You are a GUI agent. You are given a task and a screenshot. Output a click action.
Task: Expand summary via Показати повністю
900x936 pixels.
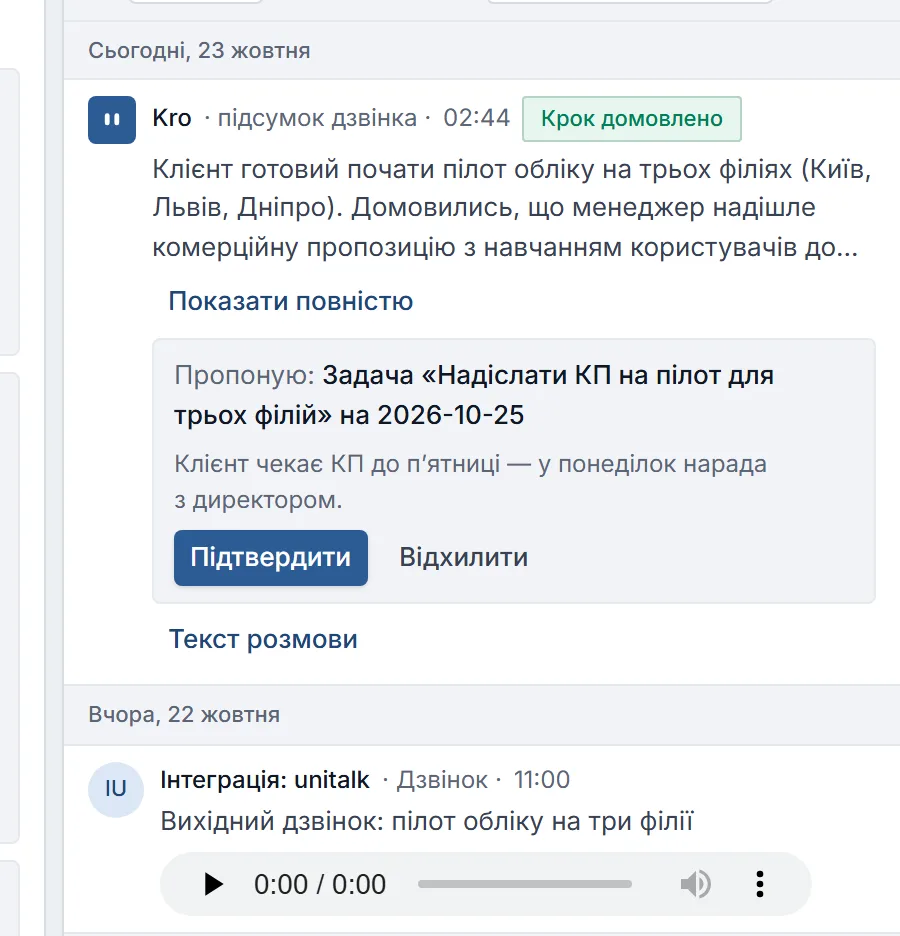coord(291,301)
